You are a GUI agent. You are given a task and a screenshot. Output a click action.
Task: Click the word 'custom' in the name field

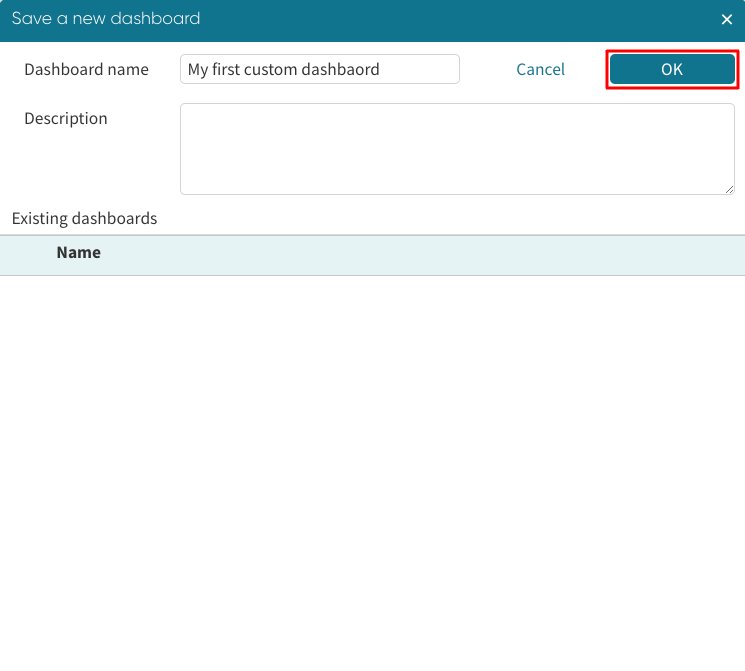pyautogui.click(x=273, y=70)
